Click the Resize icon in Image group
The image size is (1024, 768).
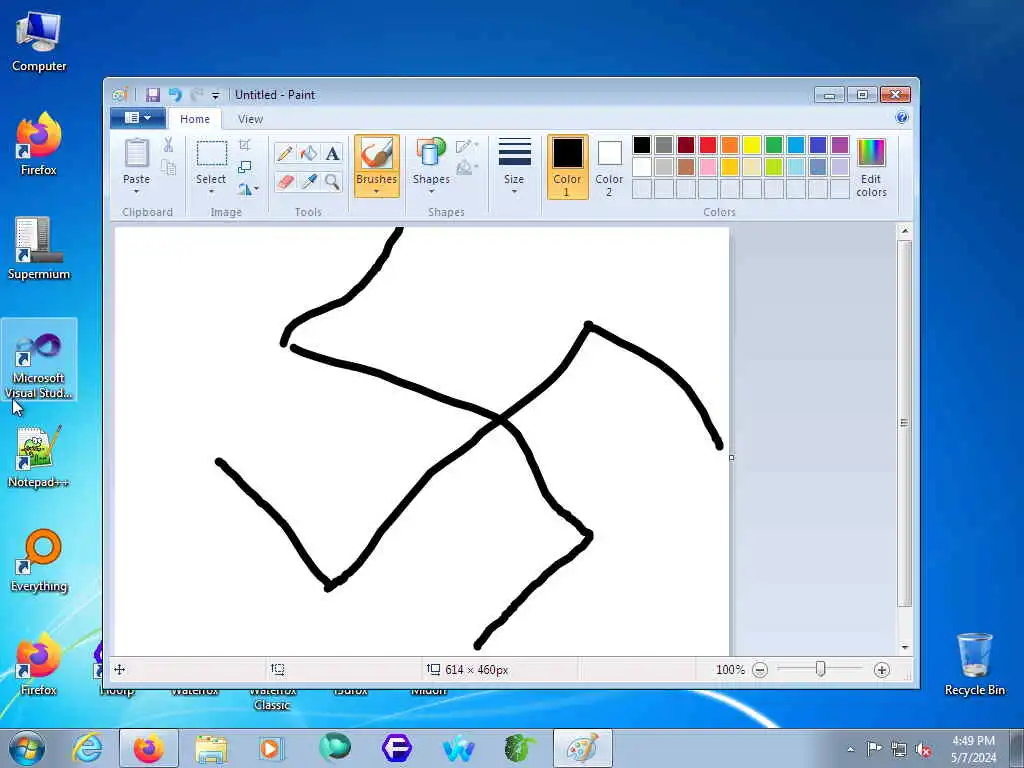click(244, 167)
